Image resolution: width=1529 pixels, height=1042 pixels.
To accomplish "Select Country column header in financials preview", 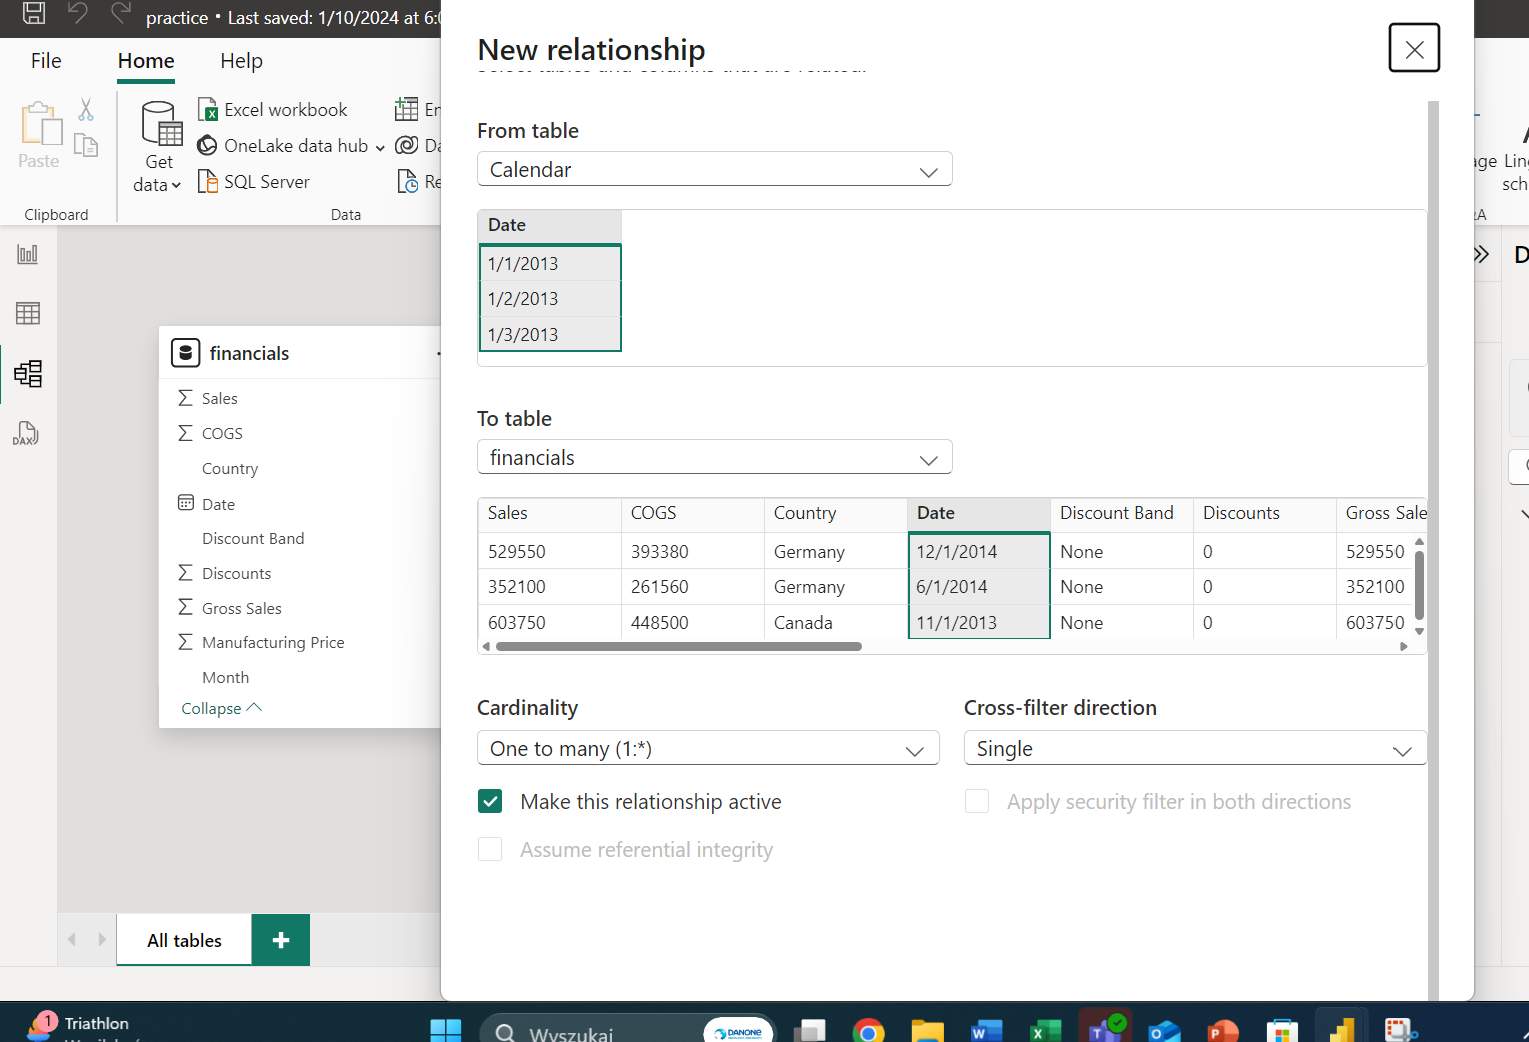I will click(835, 513).
